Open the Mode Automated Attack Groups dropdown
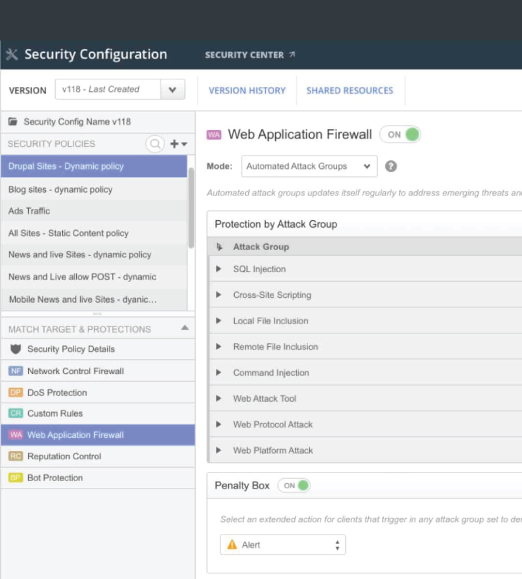522x579 pixels. point(309,166)
